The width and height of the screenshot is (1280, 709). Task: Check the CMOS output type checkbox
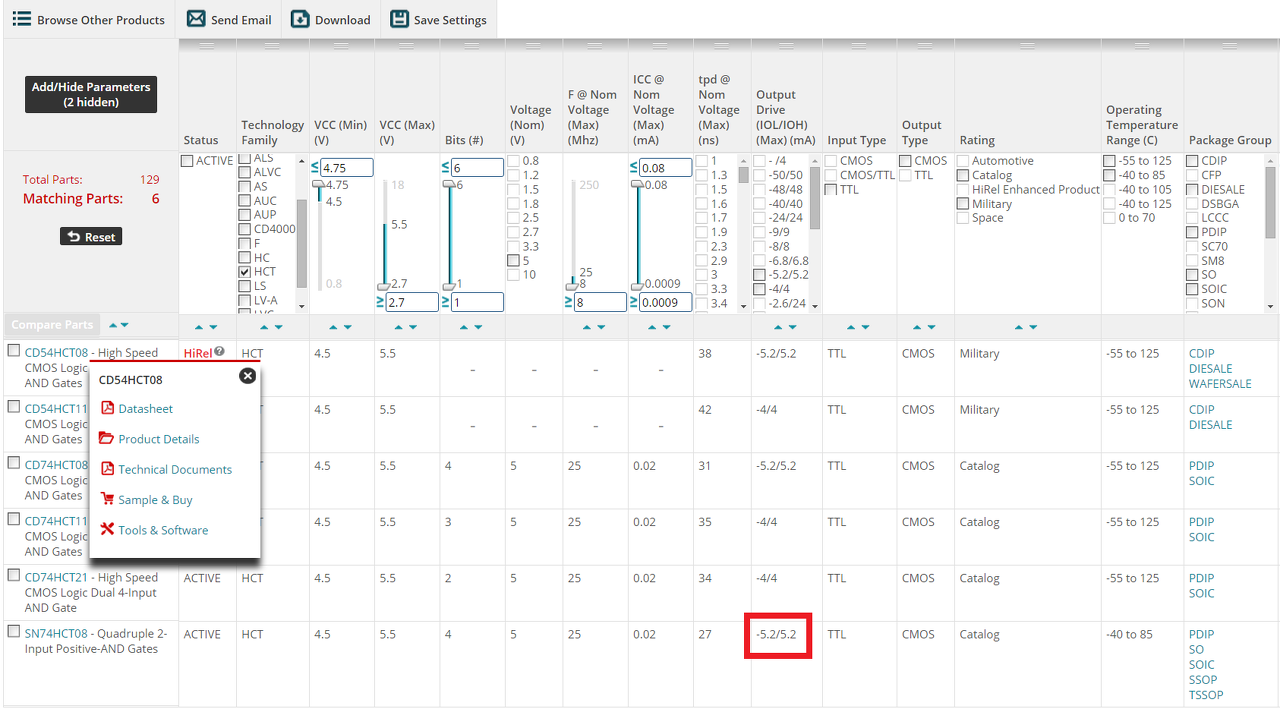[x=905, y=161]
